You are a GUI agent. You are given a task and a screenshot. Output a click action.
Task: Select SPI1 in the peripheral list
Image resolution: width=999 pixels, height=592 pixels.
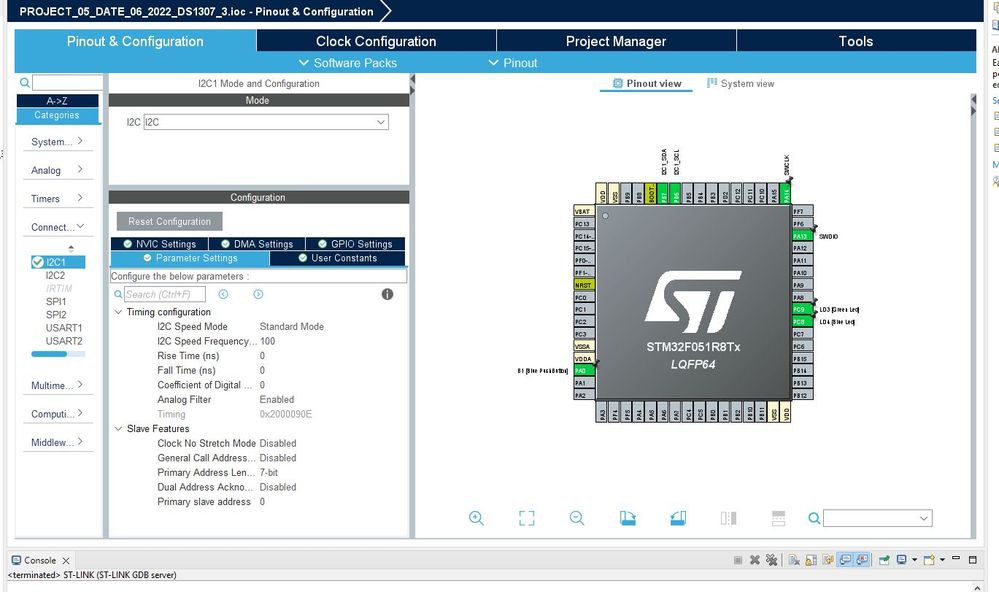pyautogui.click(x=56, y=301)
